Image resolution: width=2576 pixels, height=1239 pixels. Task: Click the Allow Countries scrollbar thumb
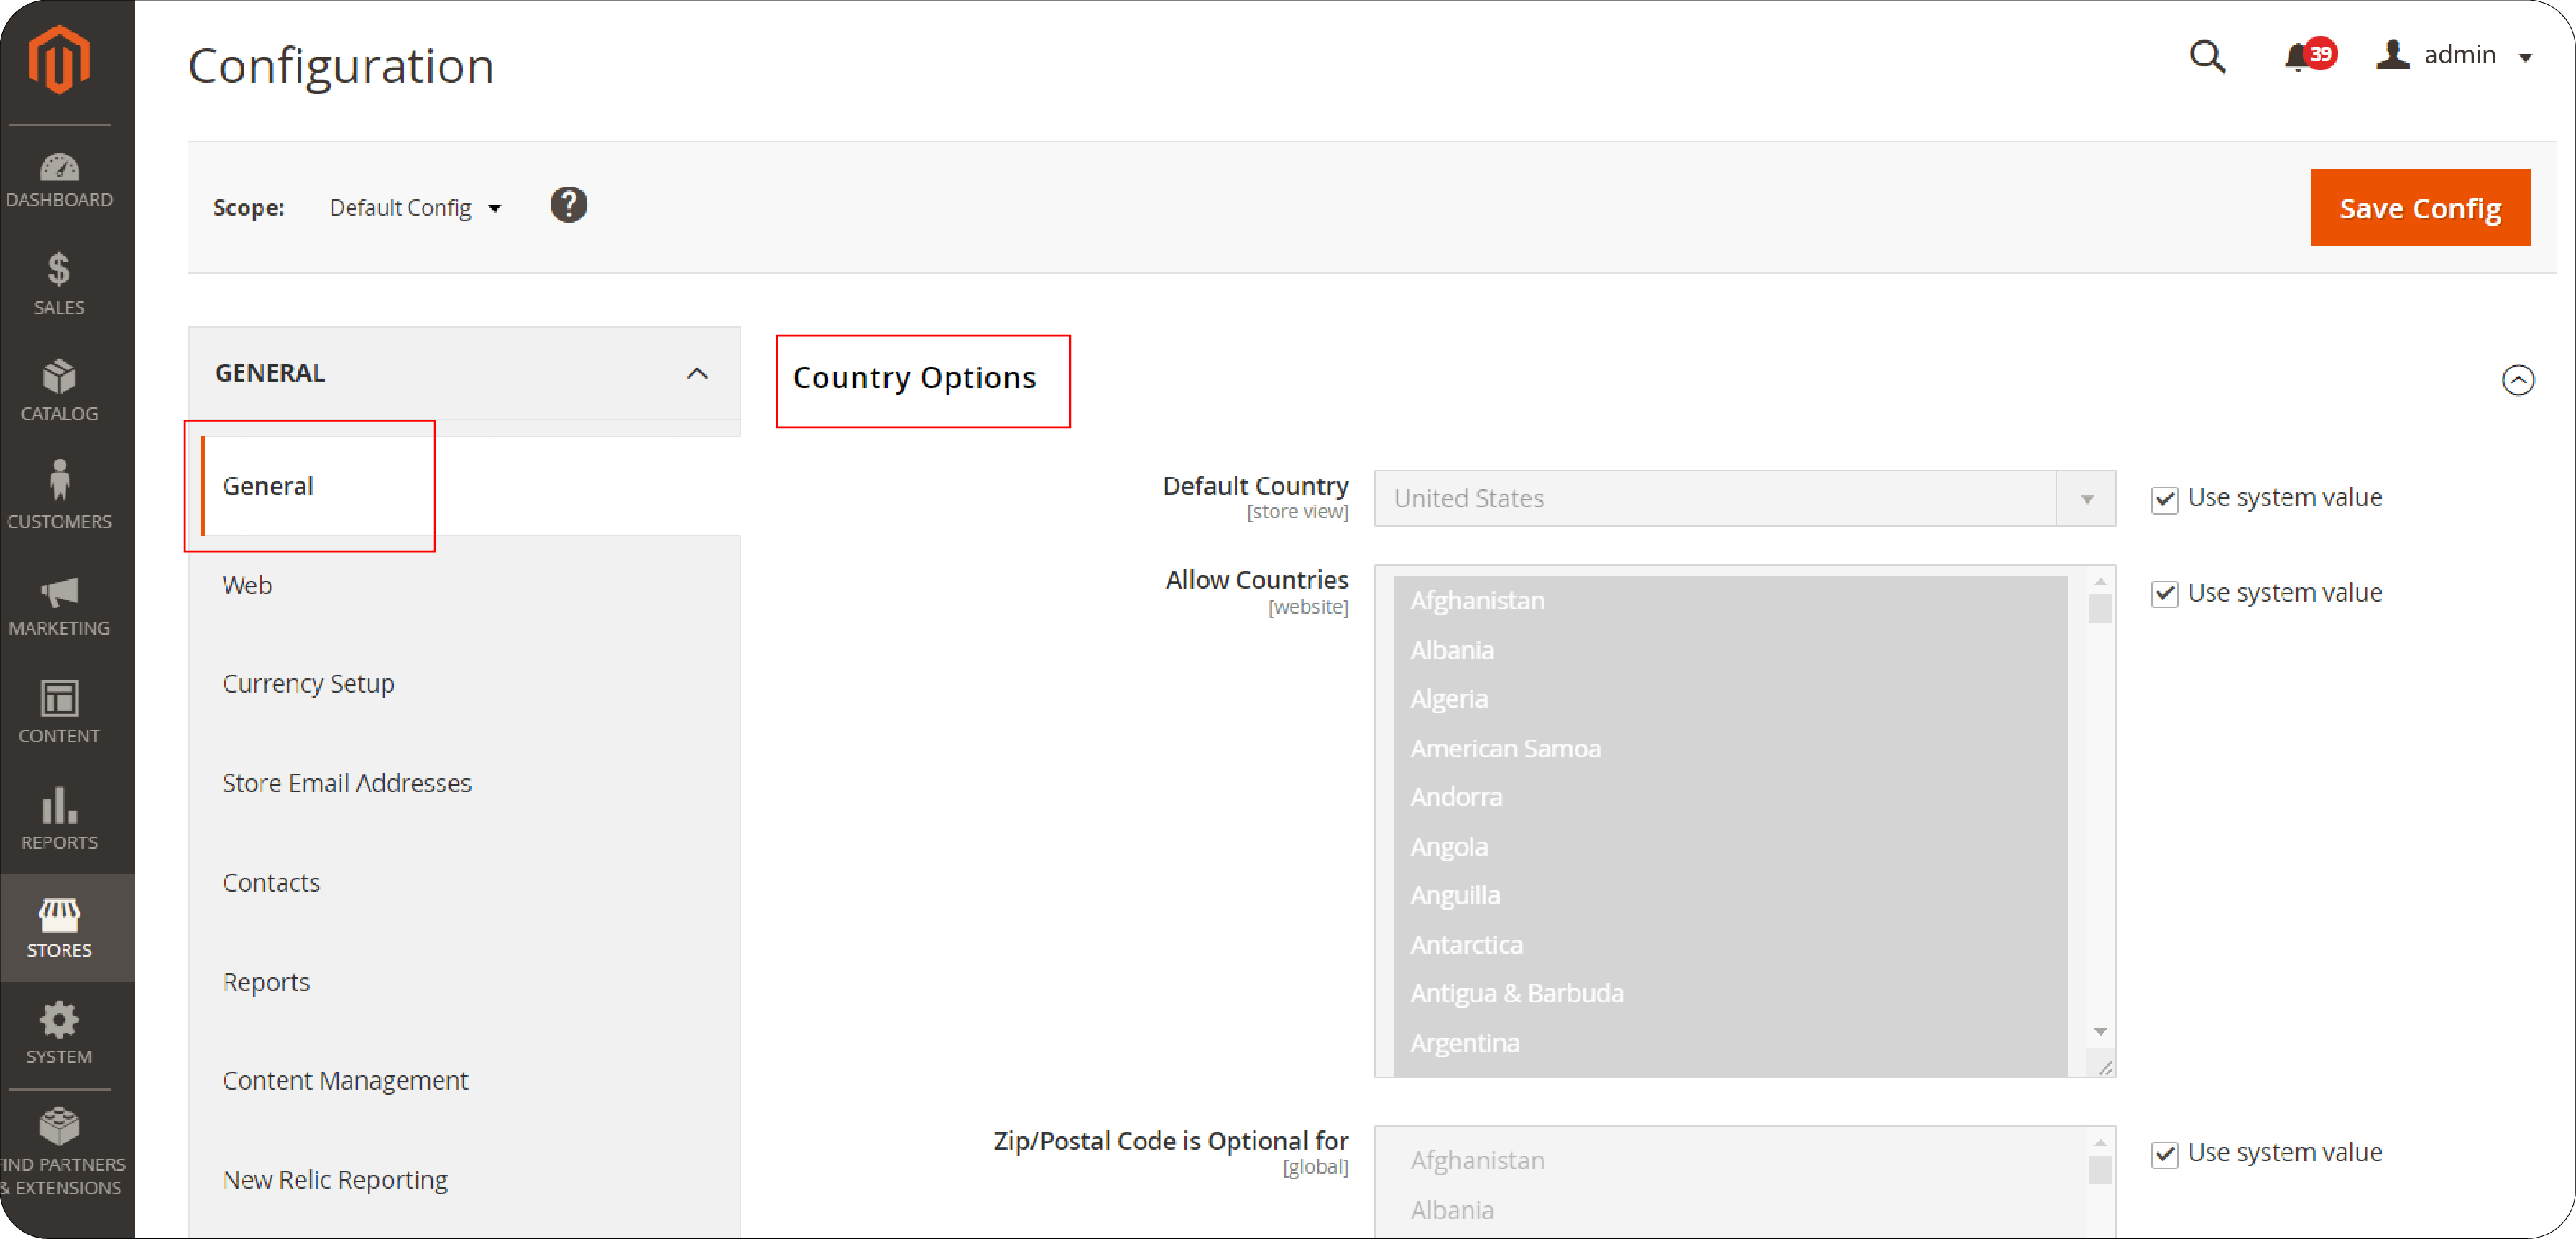pos(2100,609)
